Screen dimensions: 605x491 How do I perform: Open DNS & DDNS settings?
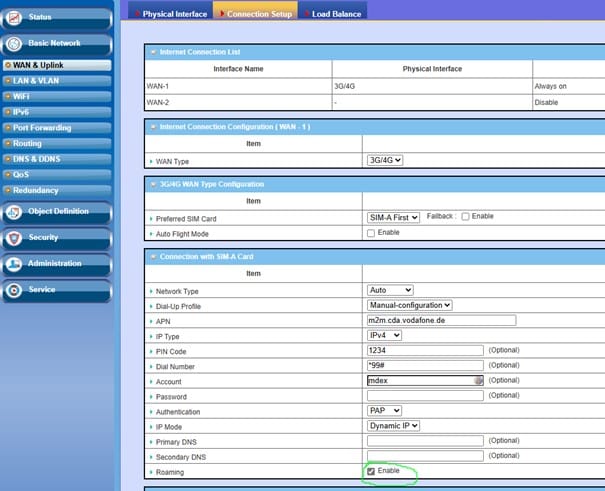57,159
